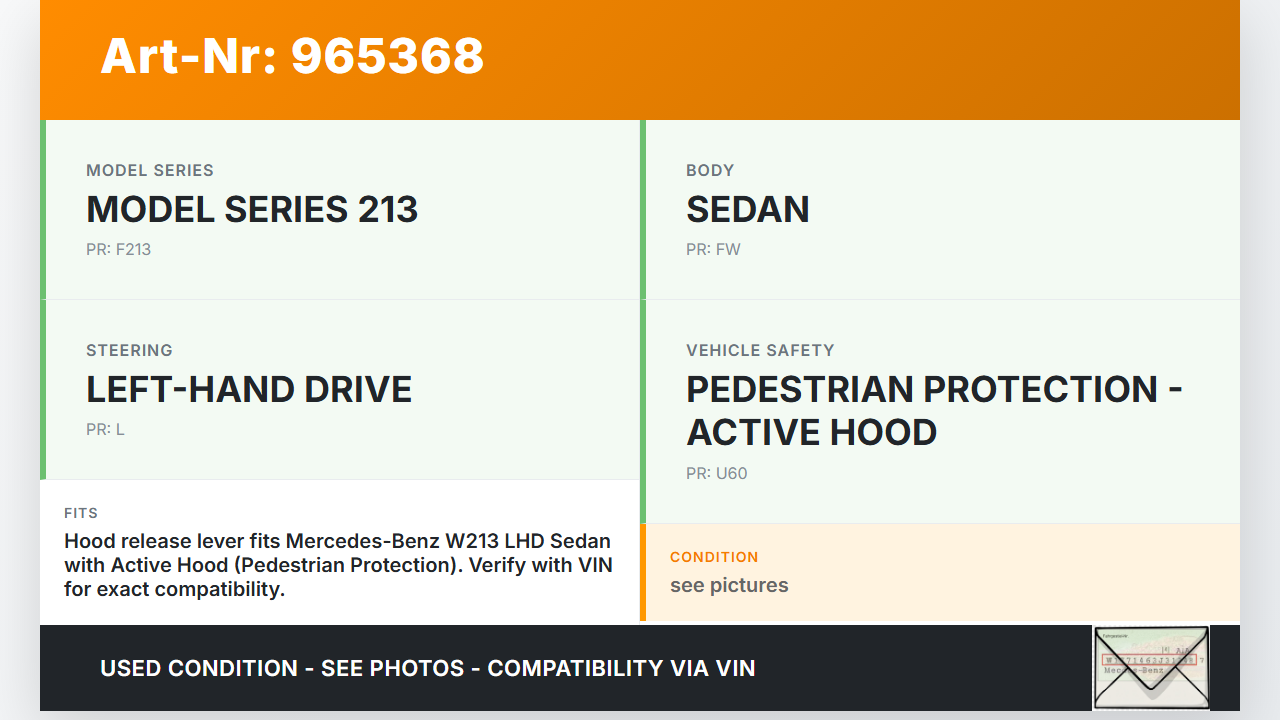Image resolution: width=1280 pixels, height=720 pixels.
Task: Click the Art-Nr: 965368 heading
Action: click(x=292, y=56)
